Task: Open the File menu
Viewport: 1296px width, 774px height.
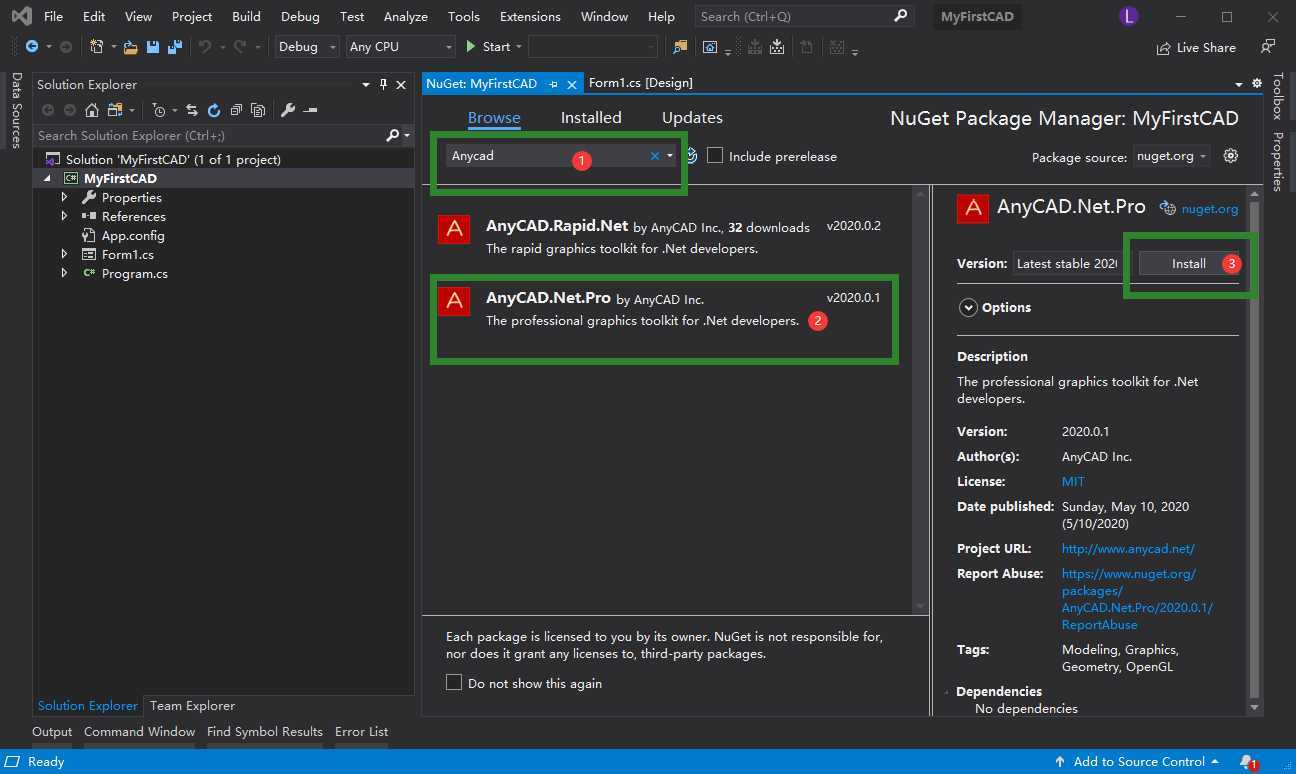Action: (54, 16)
